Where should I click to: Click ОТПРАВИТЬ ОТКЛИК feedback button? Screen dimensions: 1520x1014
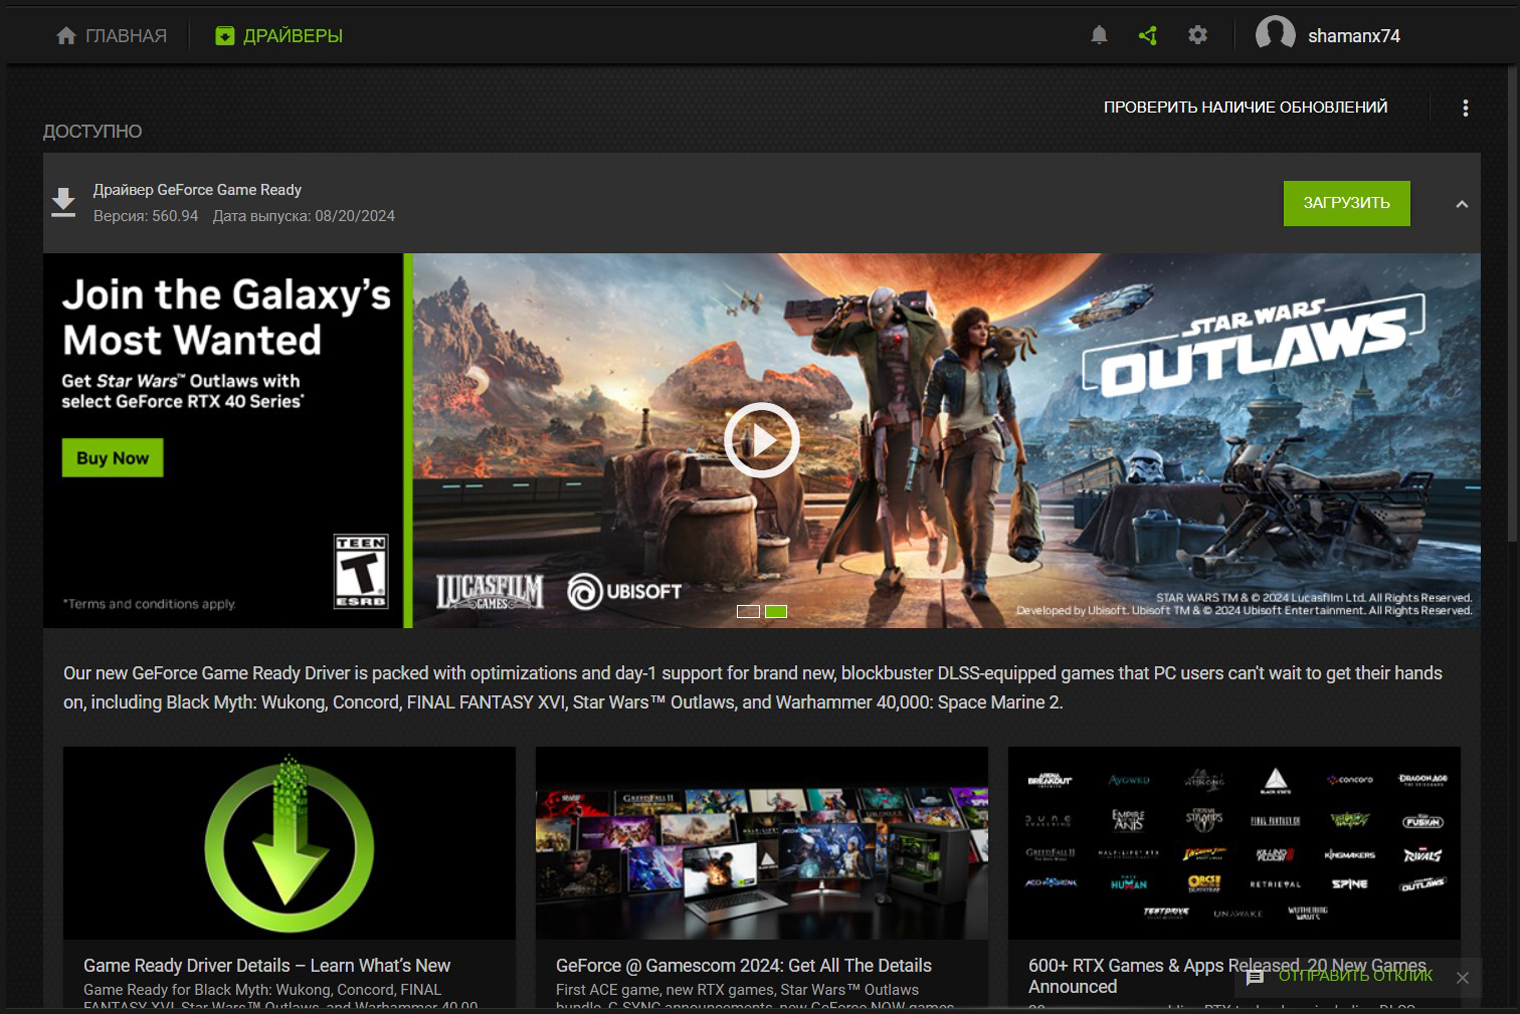(1355, 976)
